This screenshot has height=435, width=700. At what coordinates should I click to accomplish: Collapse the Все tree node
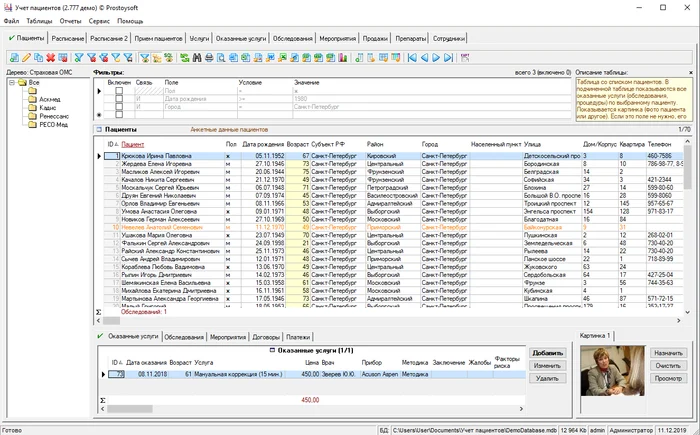click(x=12, y=83)
